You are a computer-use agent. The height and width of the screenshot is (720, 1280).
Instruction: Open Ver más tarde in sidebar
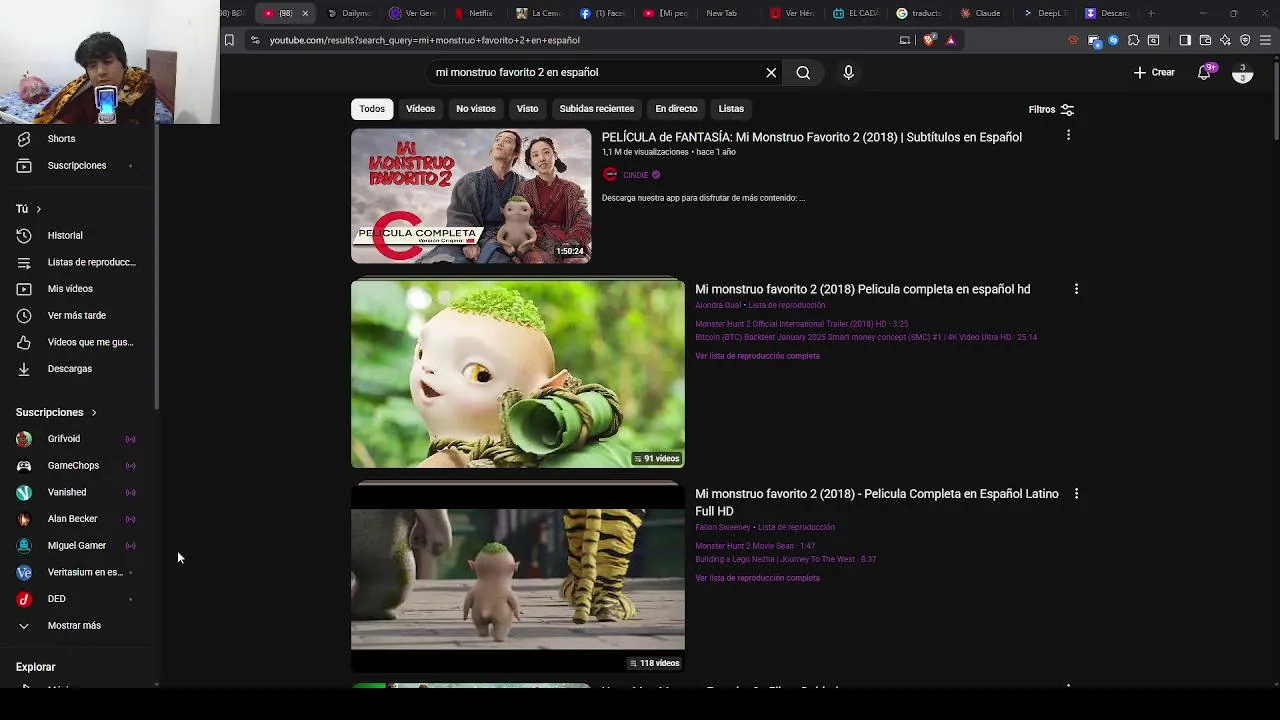pyautogui.click(x=75, y=315)
